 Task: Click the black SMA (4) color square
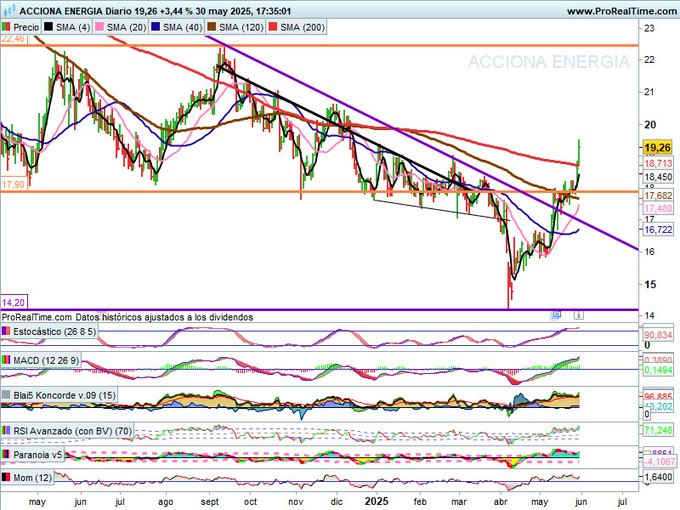49,27
